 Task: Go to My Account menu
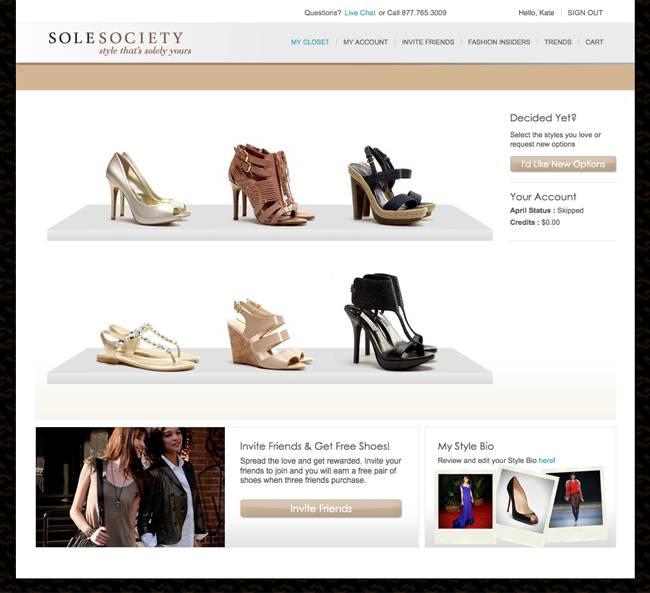365,42
